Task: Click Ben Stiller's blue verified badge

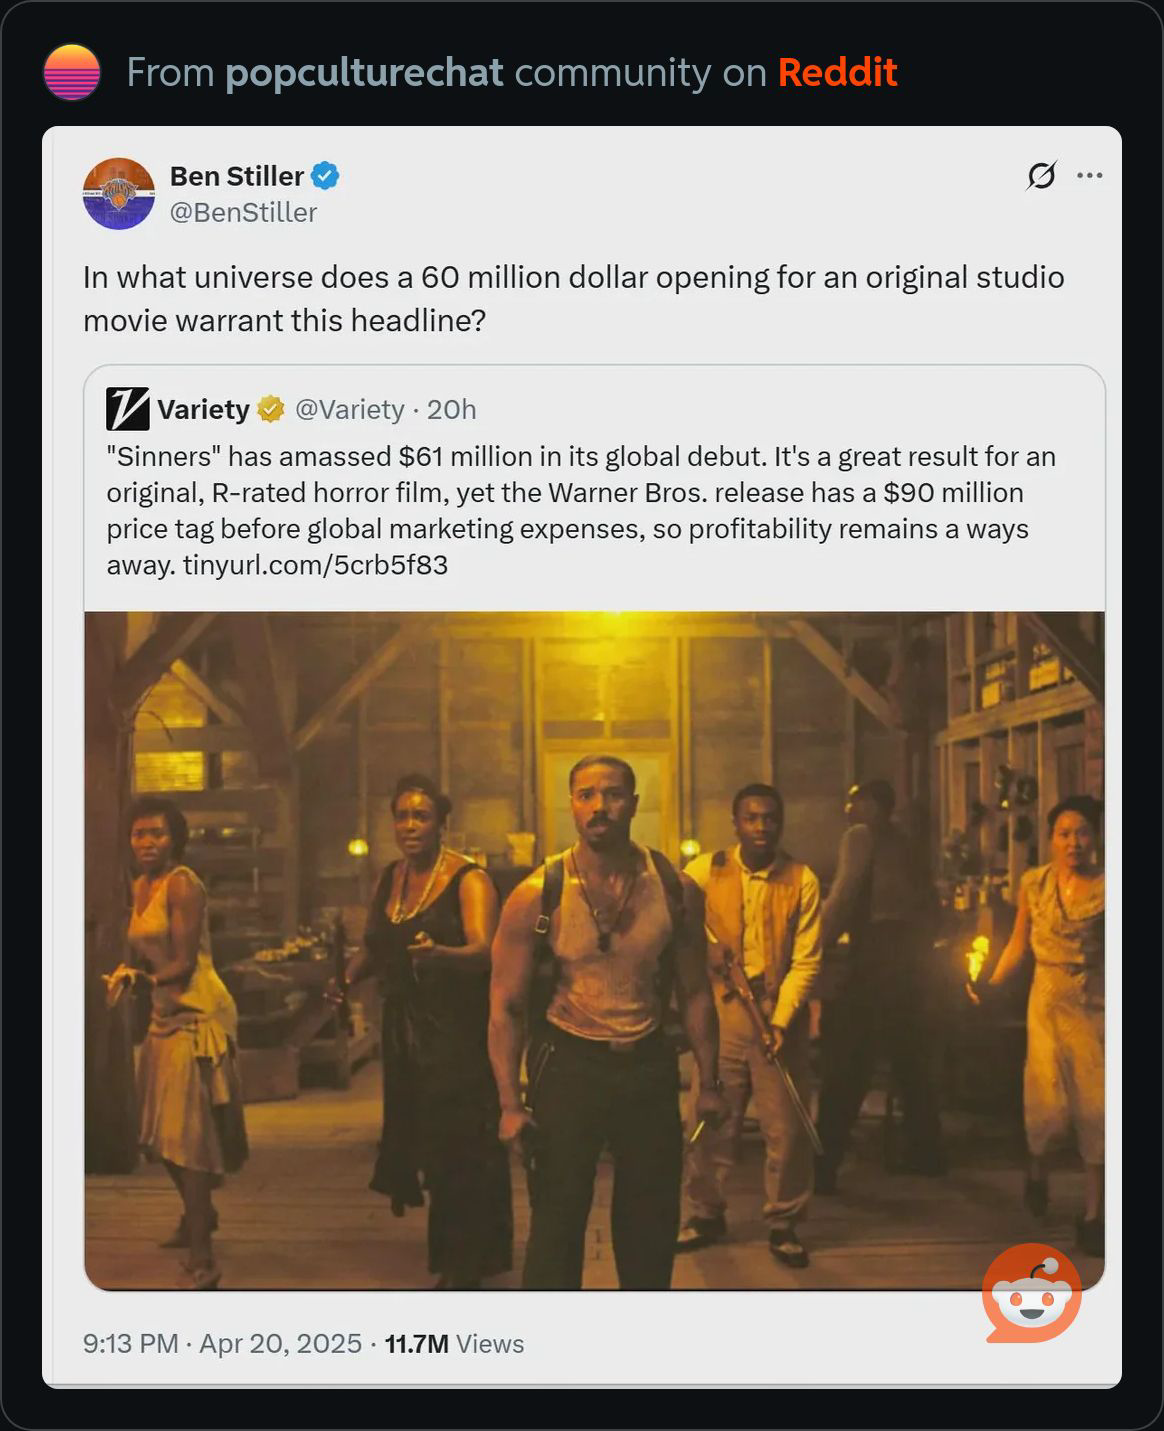Action: pos(325,176)
